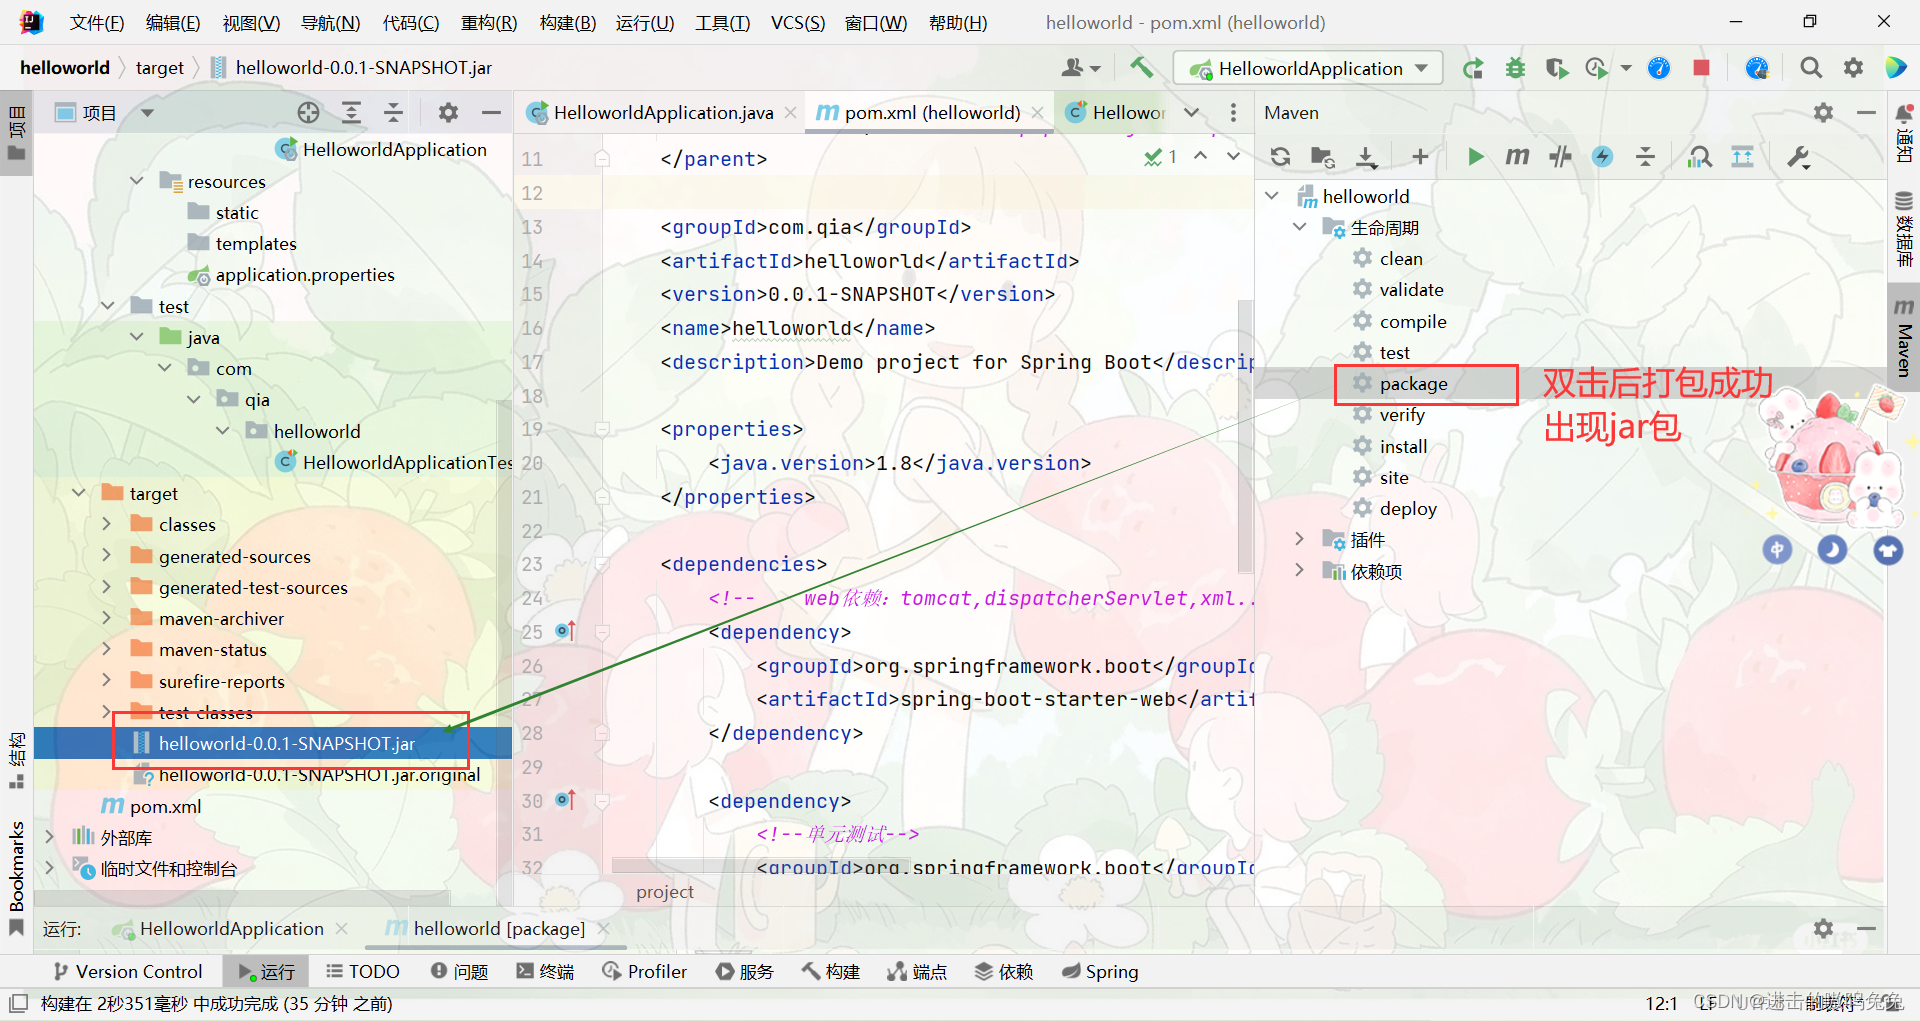The width and height of the screenshot is (1920, 1021).
Task: Toggle skip tests mode in Maven panel
Action: click(x=1560, y=157)
